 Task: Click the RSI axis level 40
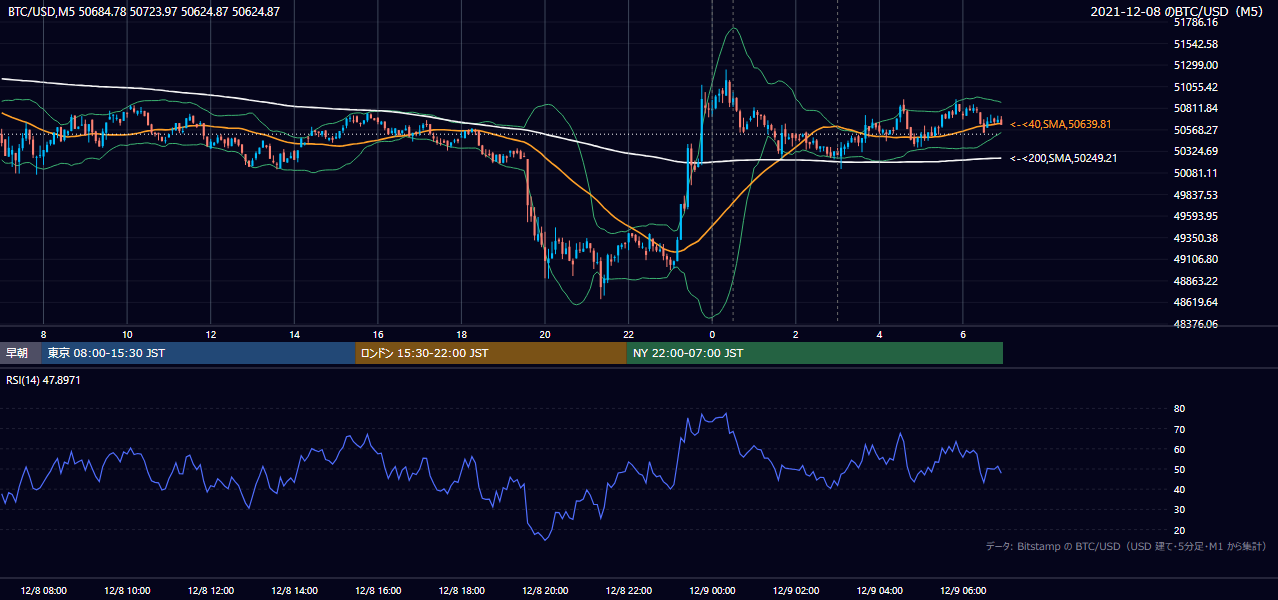1179,489
